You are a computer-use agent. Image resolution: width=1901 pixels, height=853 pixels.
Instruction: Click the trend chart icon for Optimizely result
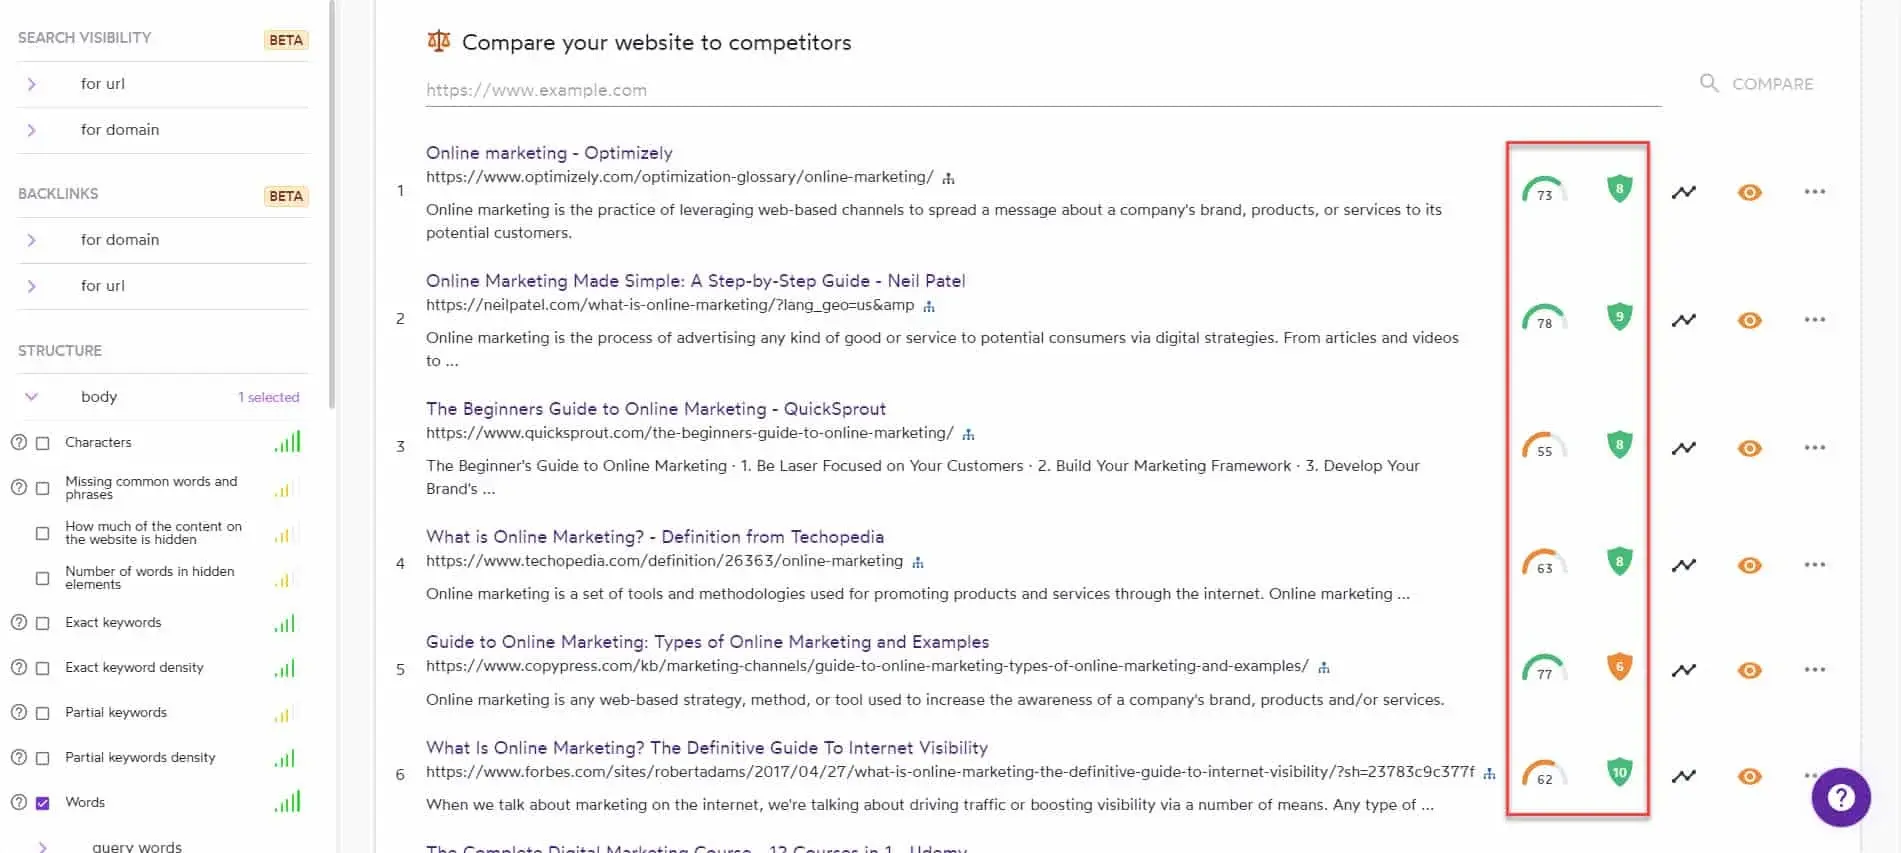[1684, 192]
